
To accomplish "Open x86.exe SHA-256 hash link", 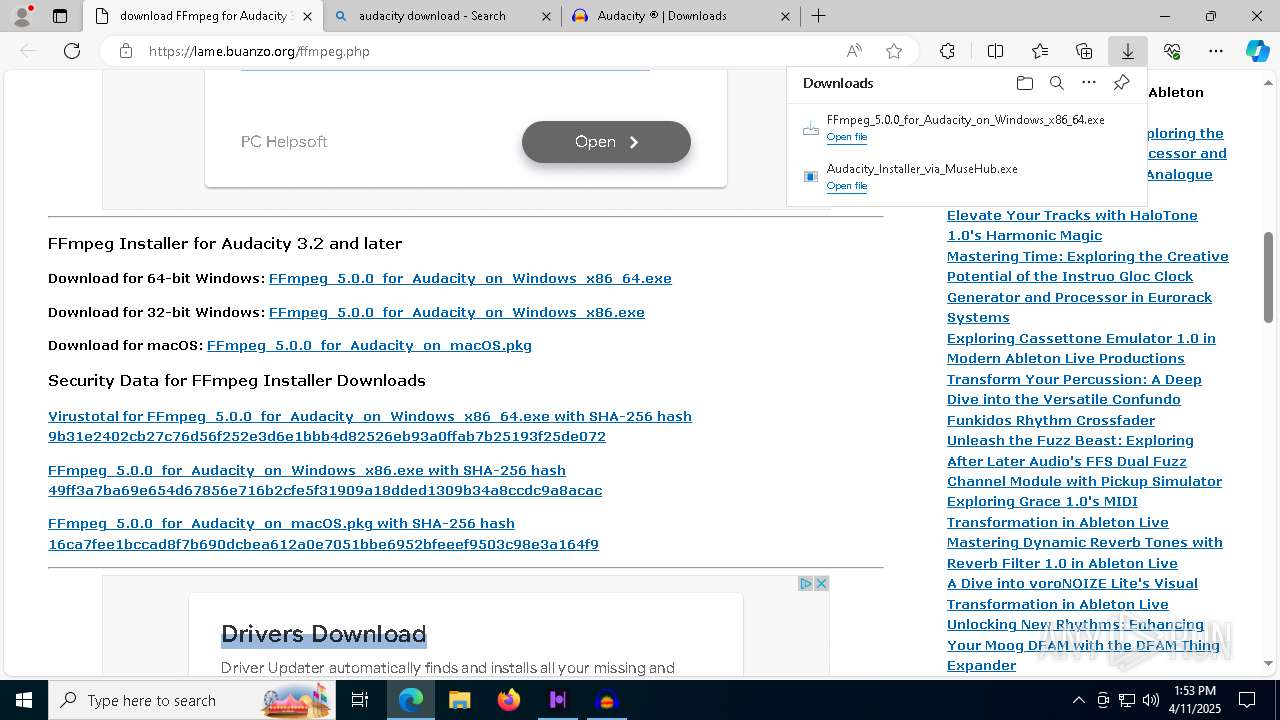I will (x=325, y=480).
